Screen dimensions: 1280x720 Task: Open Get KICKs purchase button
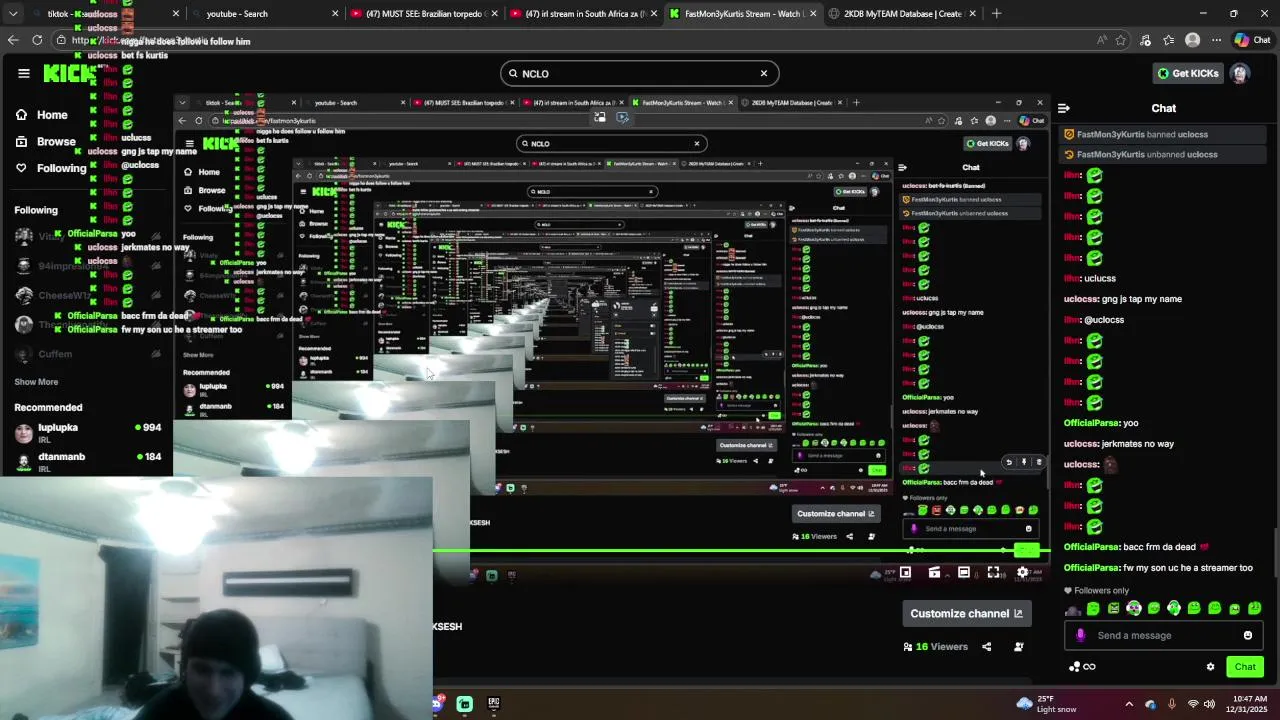[x=1188, y=73]
